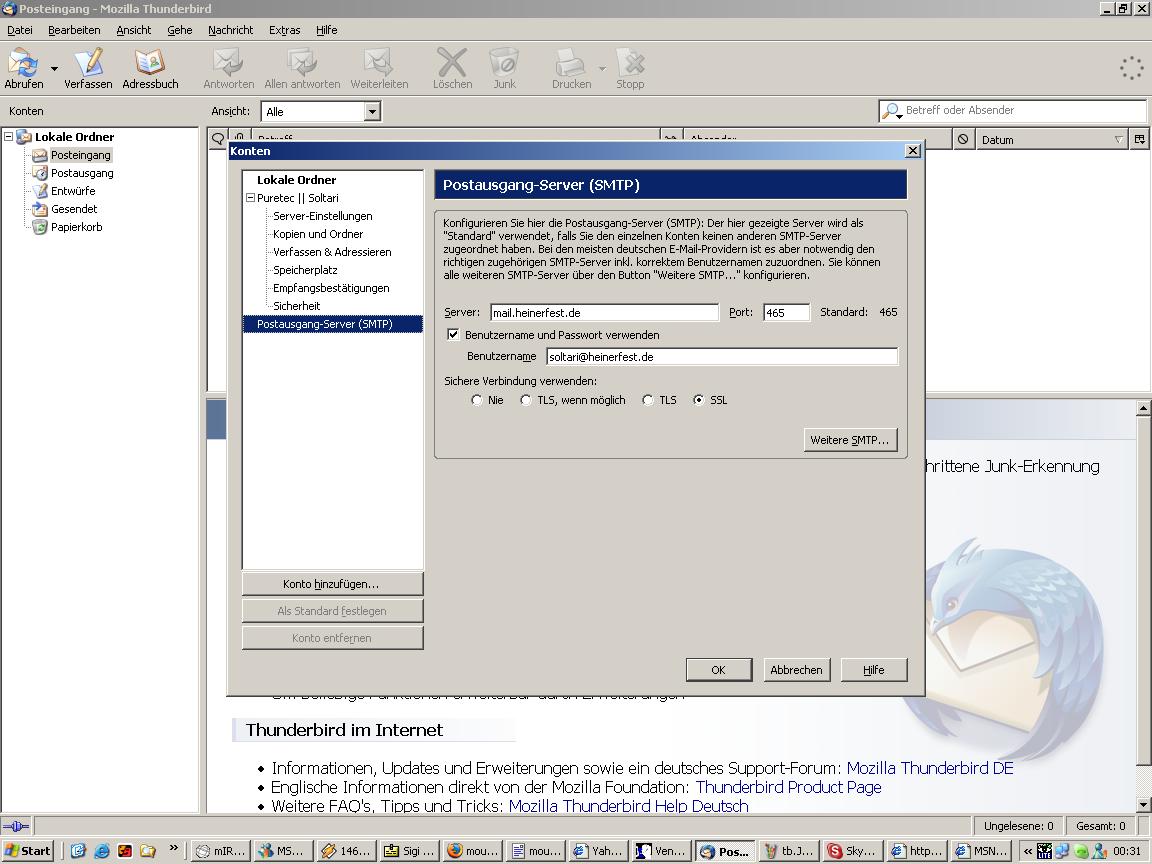Click the Weitere SMTP... button
The image size is (1152, 864).
click(850, 440)
